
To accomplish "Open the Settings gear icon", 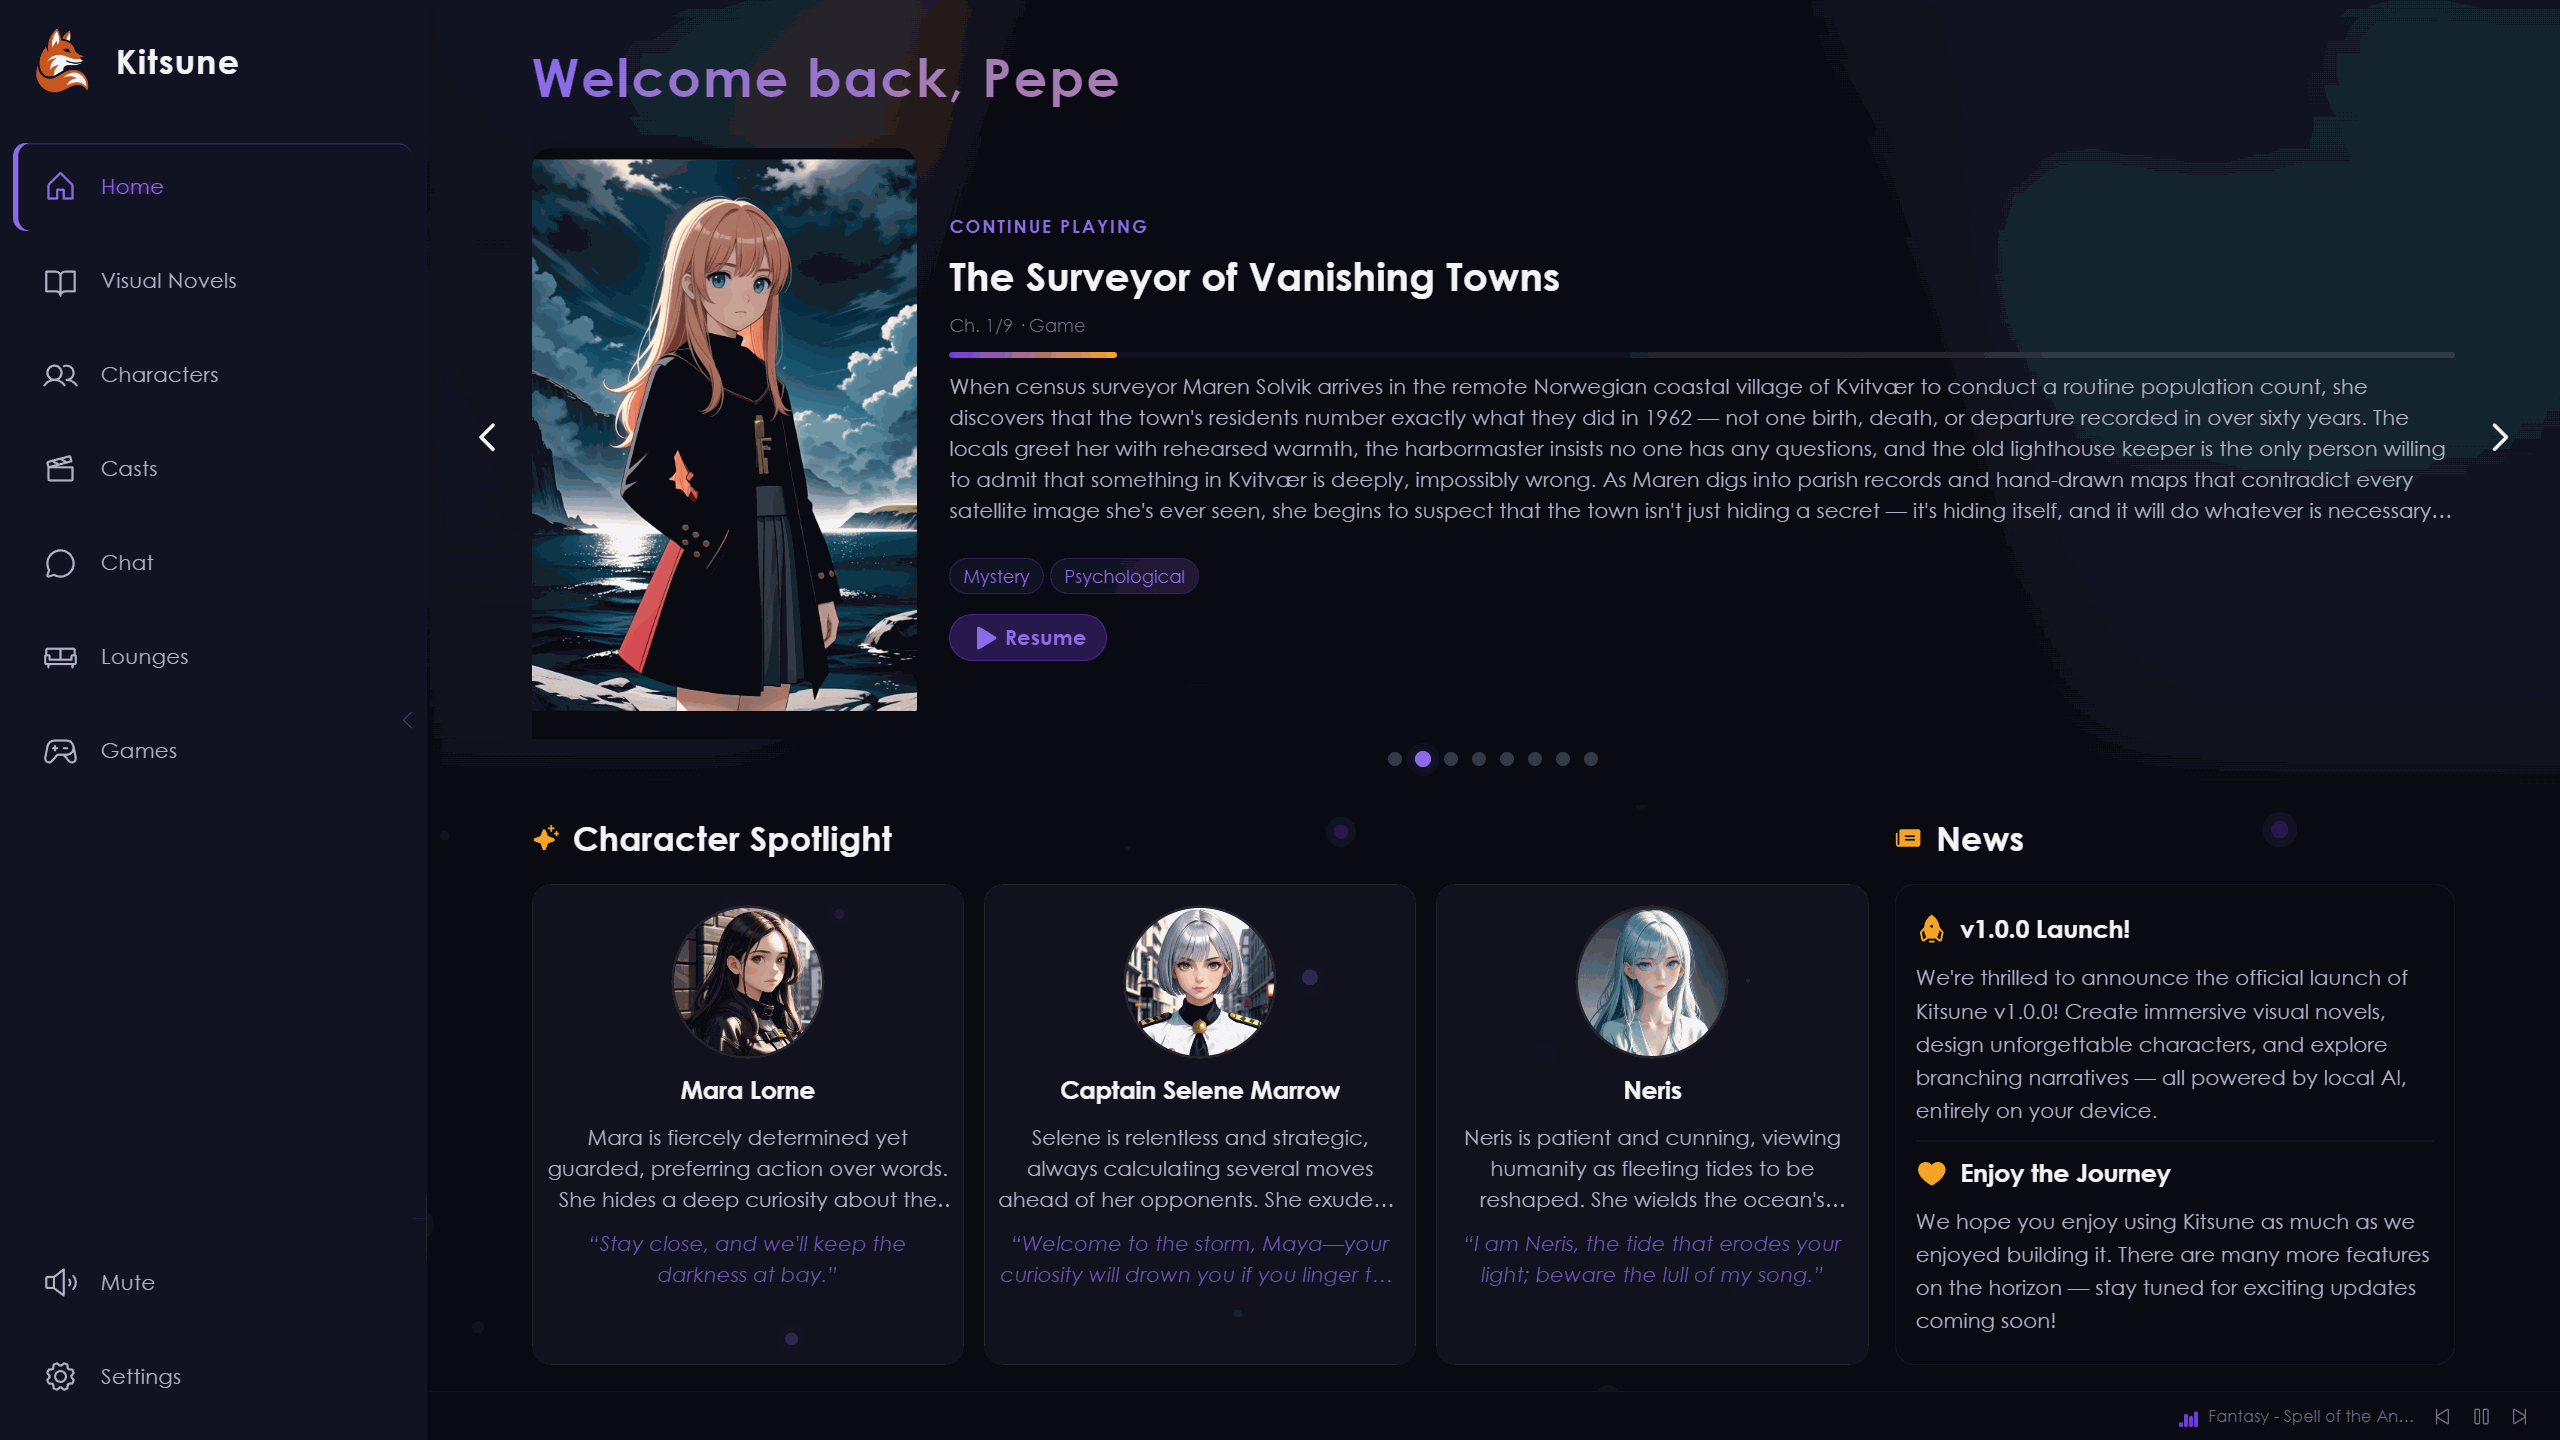I will point(60,1377).
